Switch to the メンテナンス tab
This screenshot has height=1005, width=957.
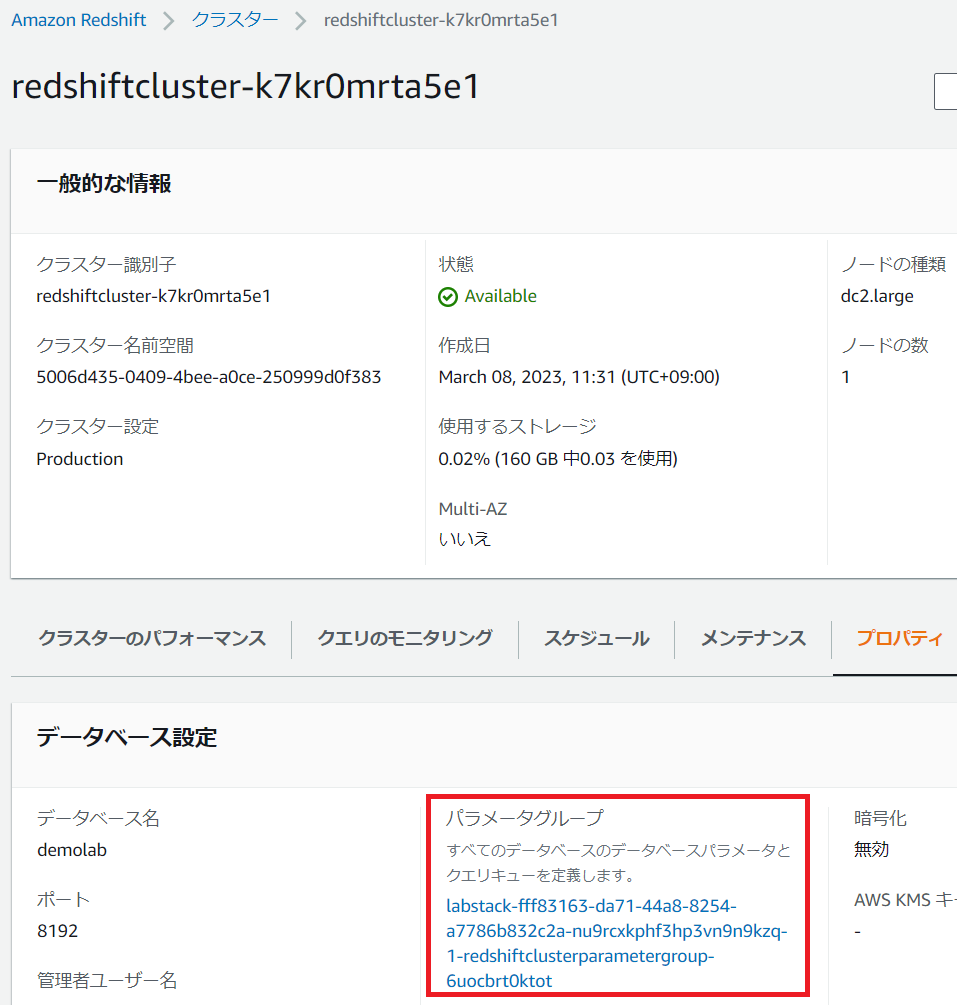coord(753,638)
